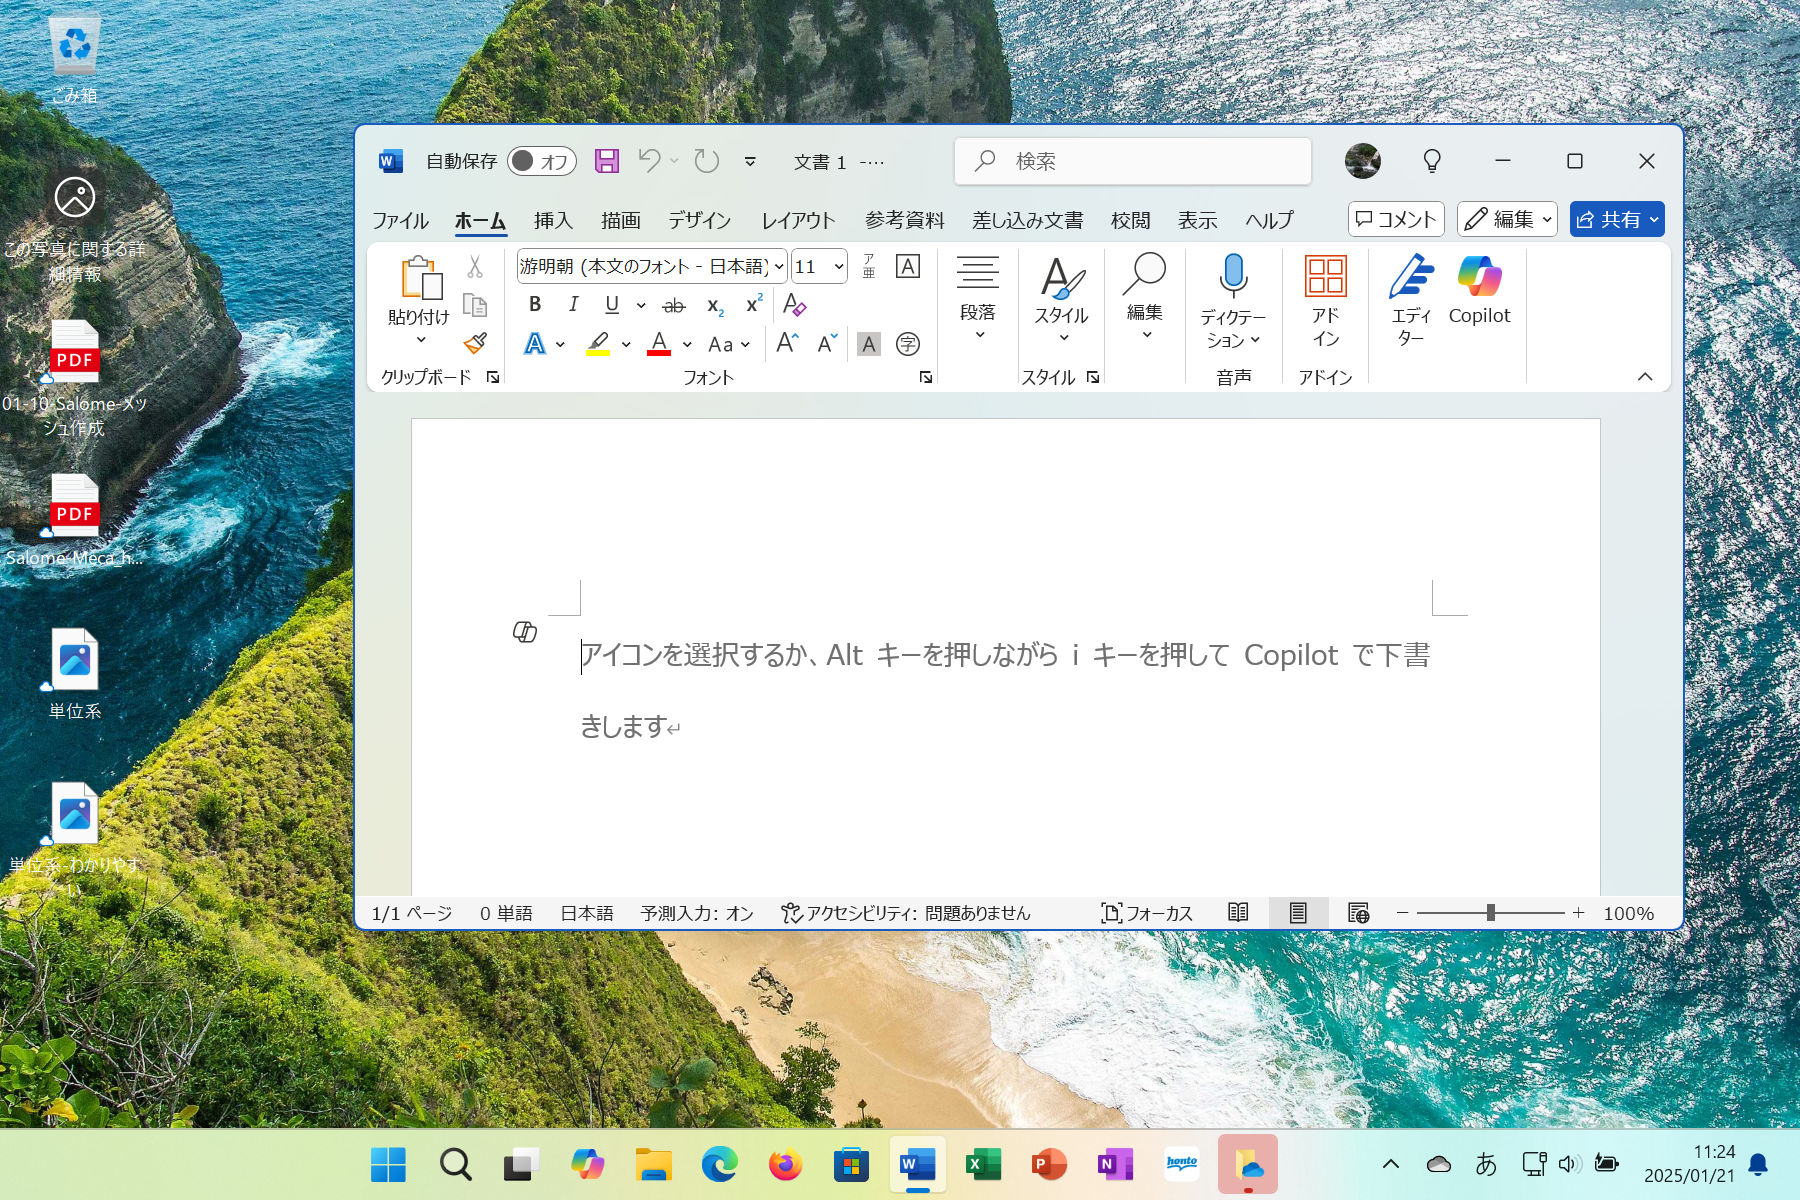Toggle Italic formatting
1800x1200 pixels.
click(573, 305)
